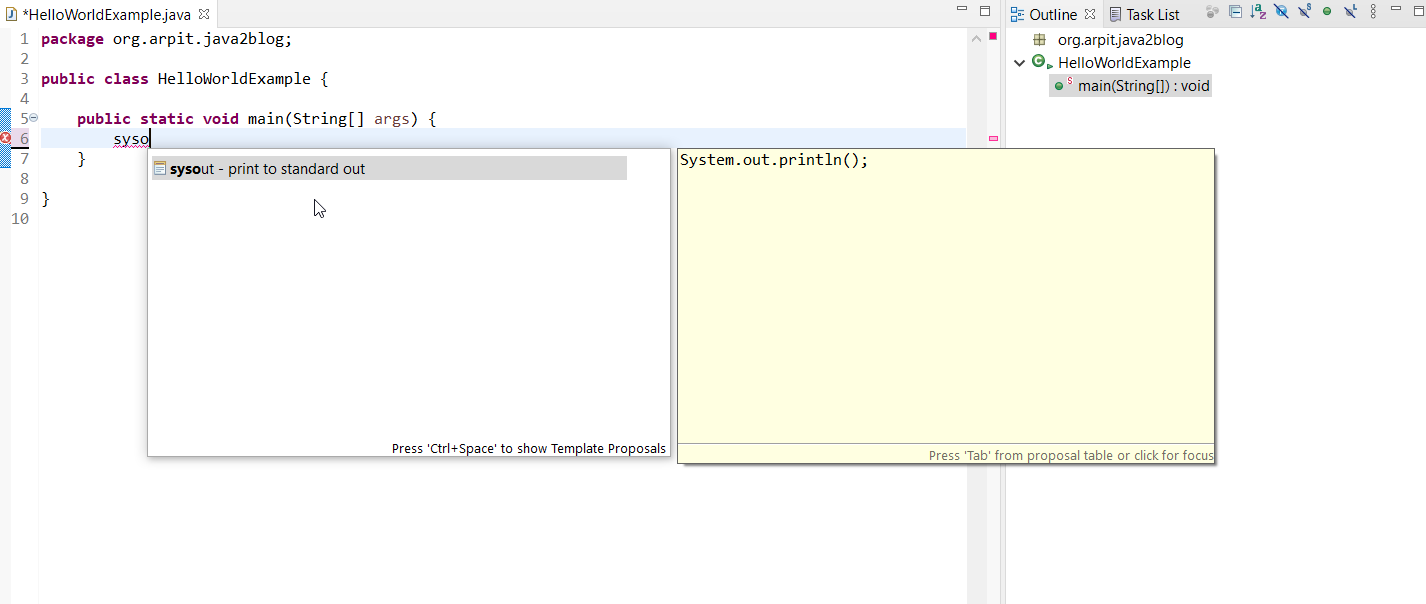1426x604 pixels.
Task: Click the Focus on Active Task icon
Action: (x=1212, y=12)
